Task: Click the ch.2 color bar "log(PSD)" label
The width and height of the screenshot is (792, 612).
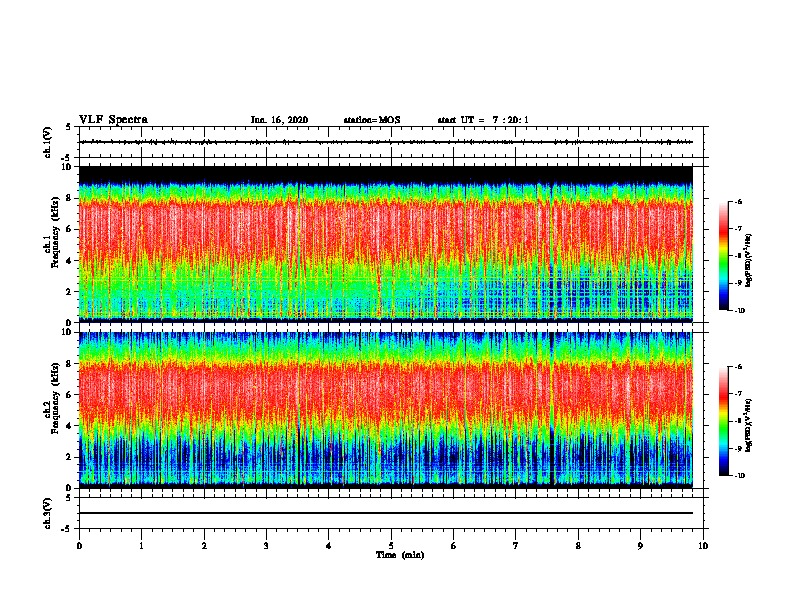Action: [x=749, y=425]
